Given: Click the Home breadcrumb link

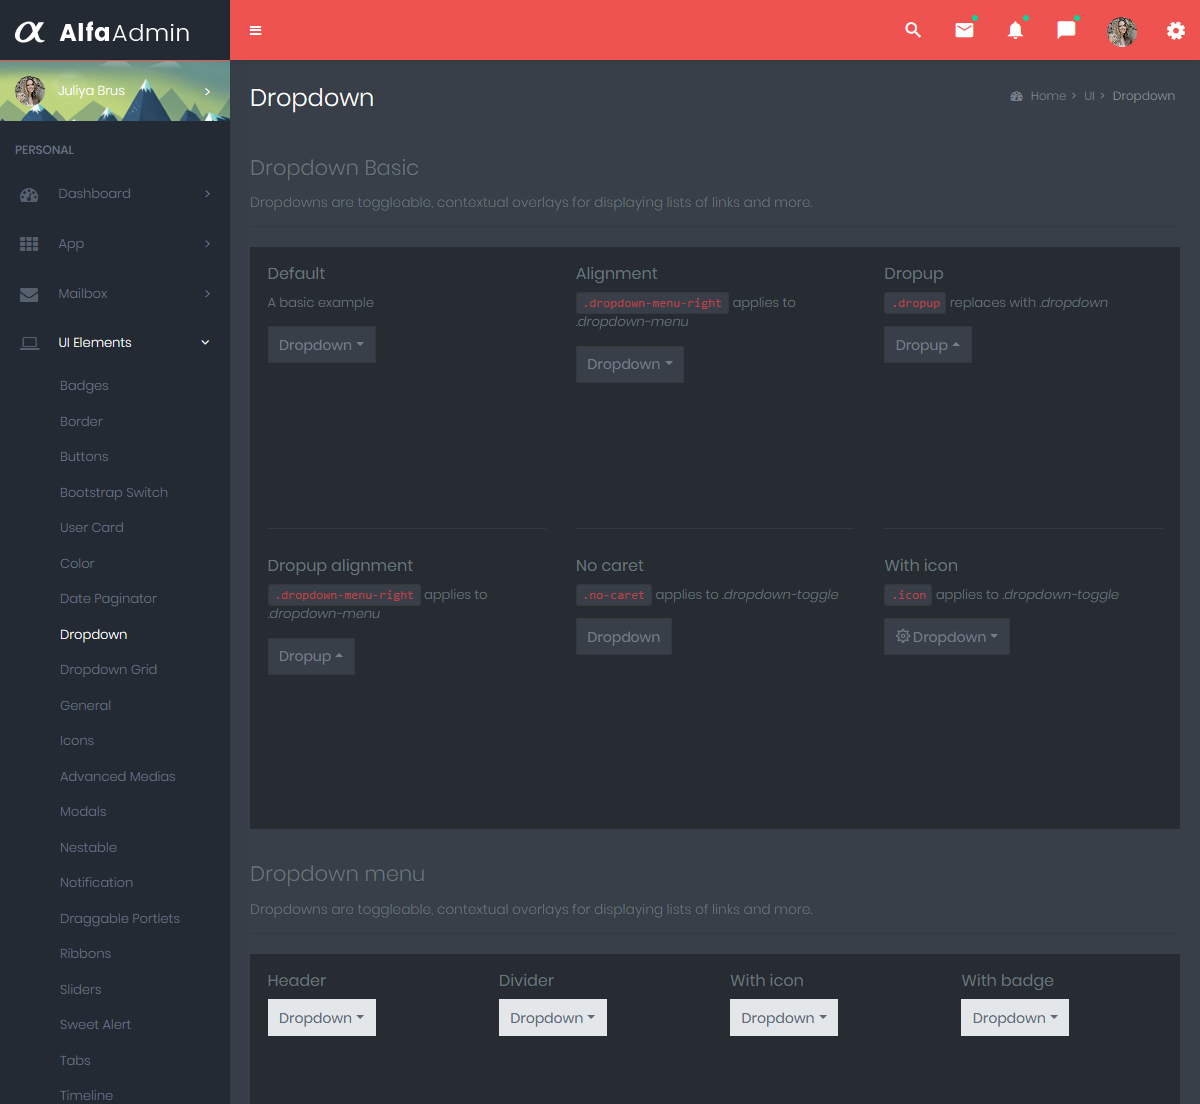Looking at the screenshot, I should click(x=1047, y=96).
